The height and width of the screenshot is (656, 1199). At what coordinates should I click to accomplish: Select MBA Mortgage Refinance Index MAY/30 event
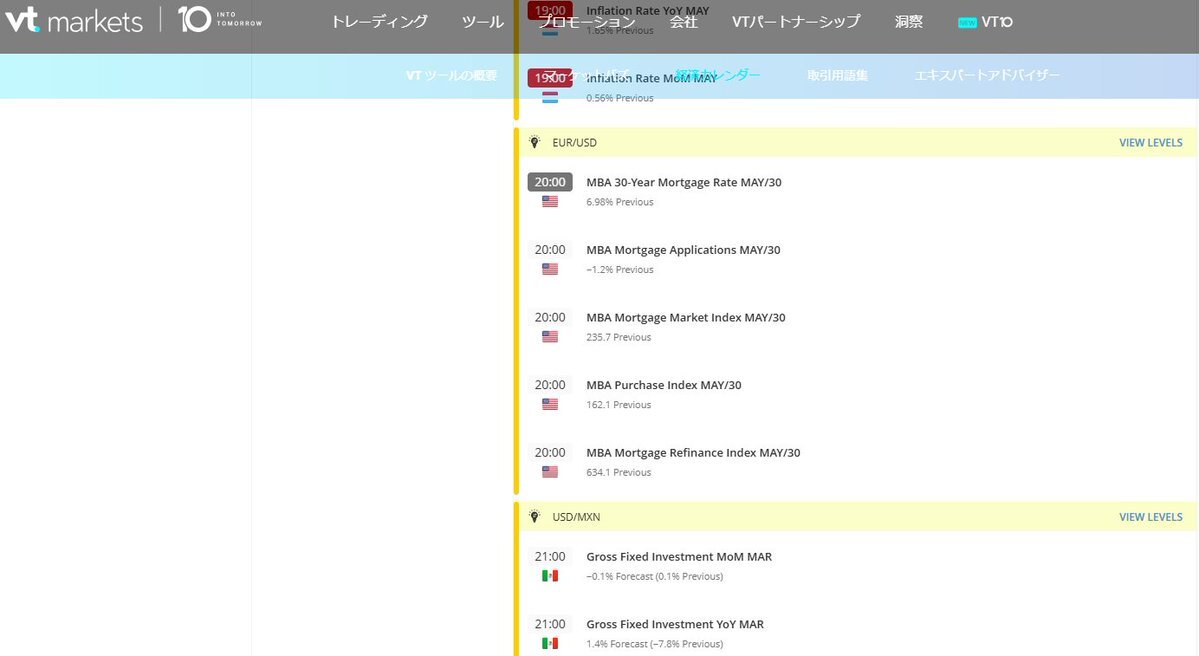click(x=693, y=453)
